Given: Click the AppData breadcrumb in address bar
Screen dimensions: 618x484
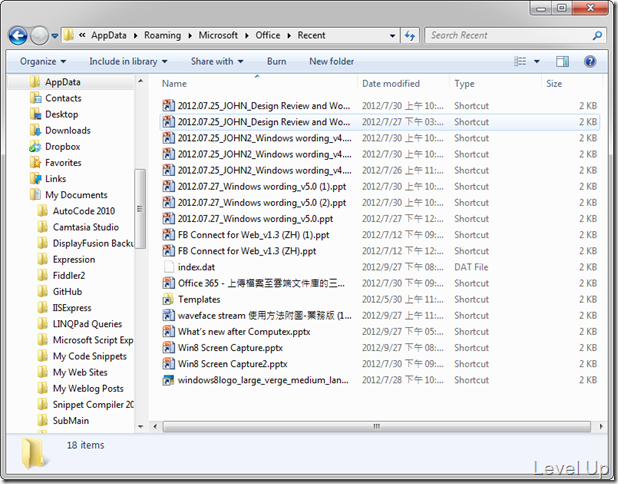Looking at the screenshot, I should pos(109,35).
